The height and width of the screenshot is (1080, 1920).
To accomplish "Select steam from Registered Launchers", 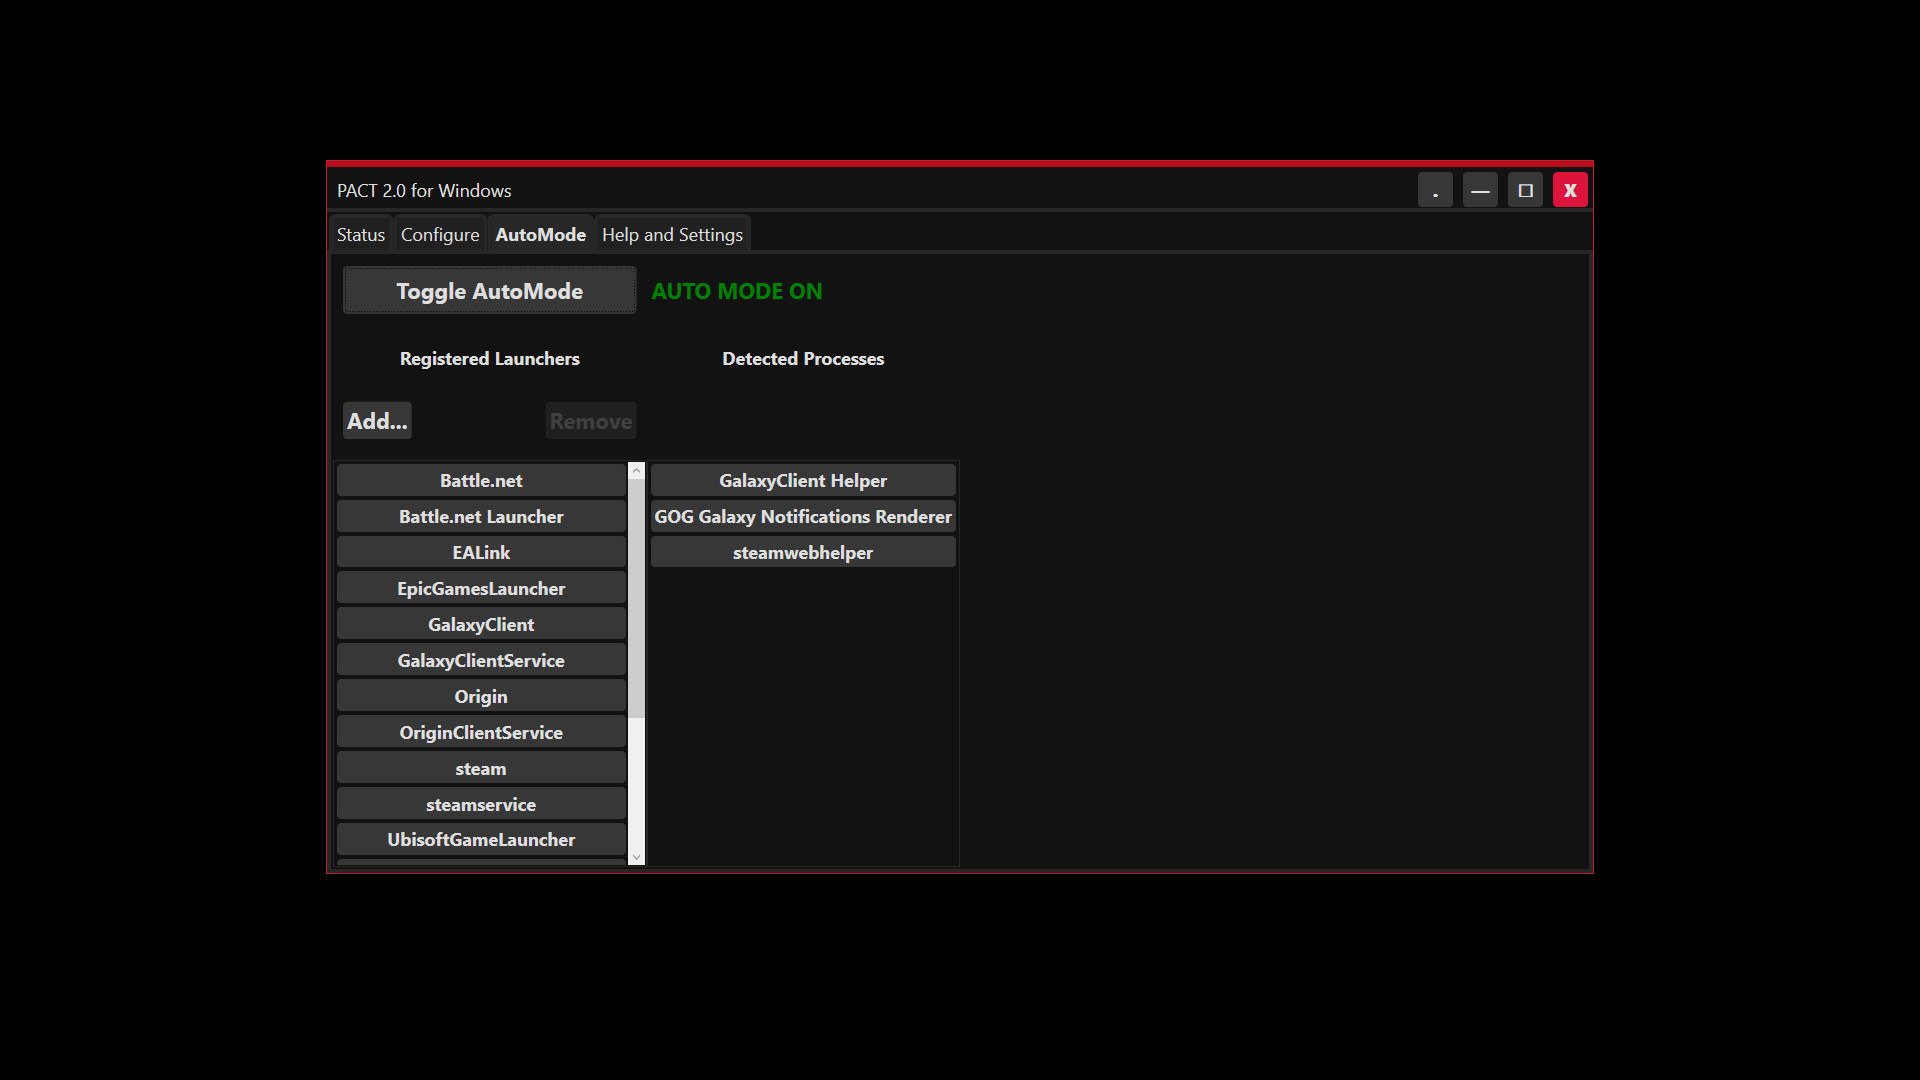I will 481,767.
